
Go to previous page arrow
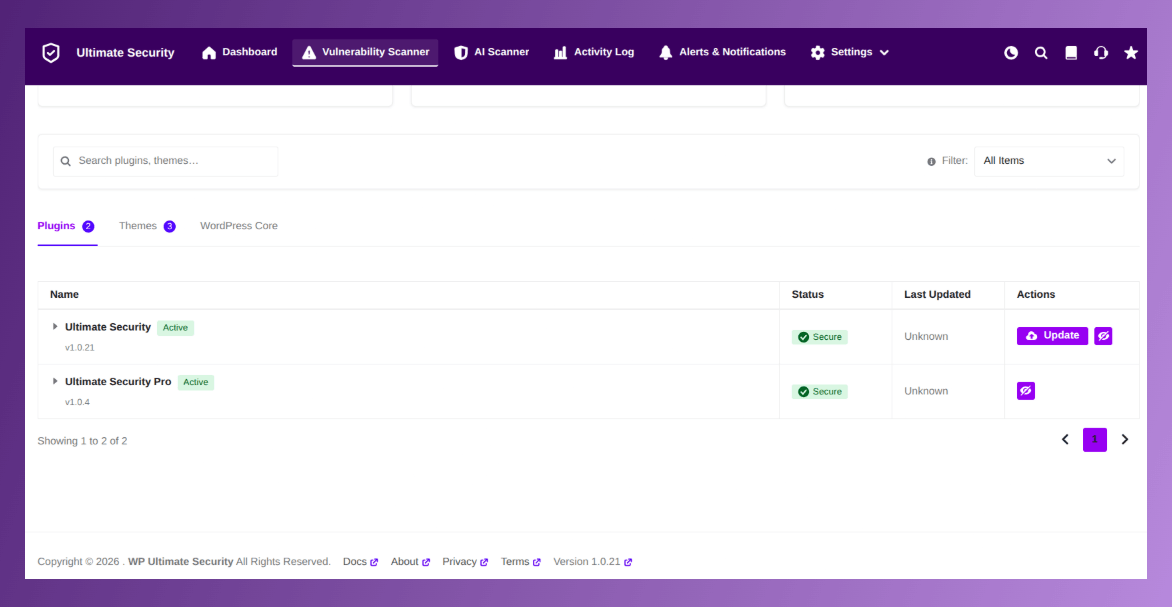[x=1065, y=440]
